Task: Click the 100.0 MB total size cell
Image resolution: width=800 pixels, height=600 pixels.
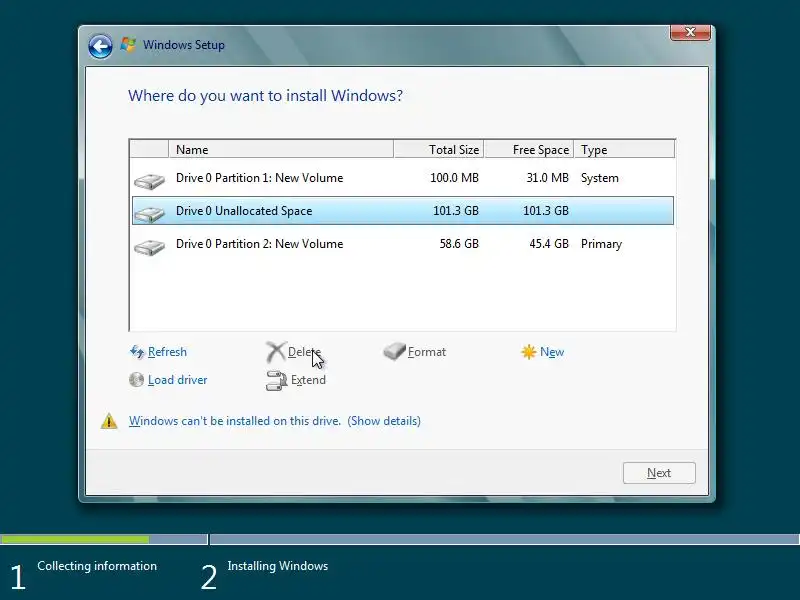Action: click(454, 178)
